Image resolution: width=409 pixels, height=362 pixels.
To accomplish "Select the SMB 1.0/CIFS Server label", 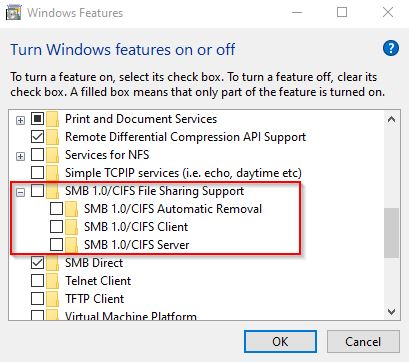I will [x=137, y=245].
